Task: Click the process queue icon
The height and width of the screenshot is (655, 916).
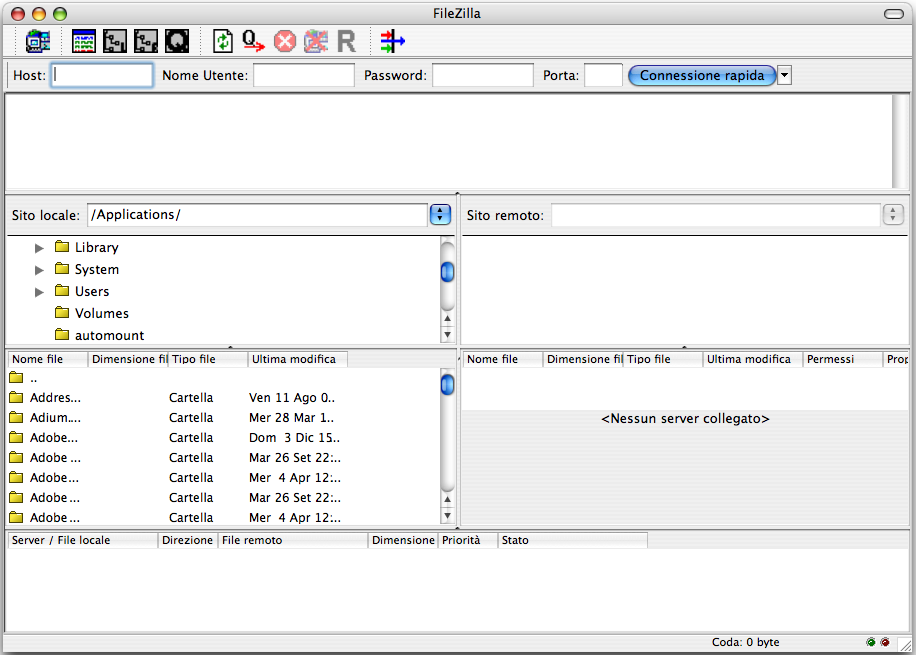Action: (x=254, y=41)
